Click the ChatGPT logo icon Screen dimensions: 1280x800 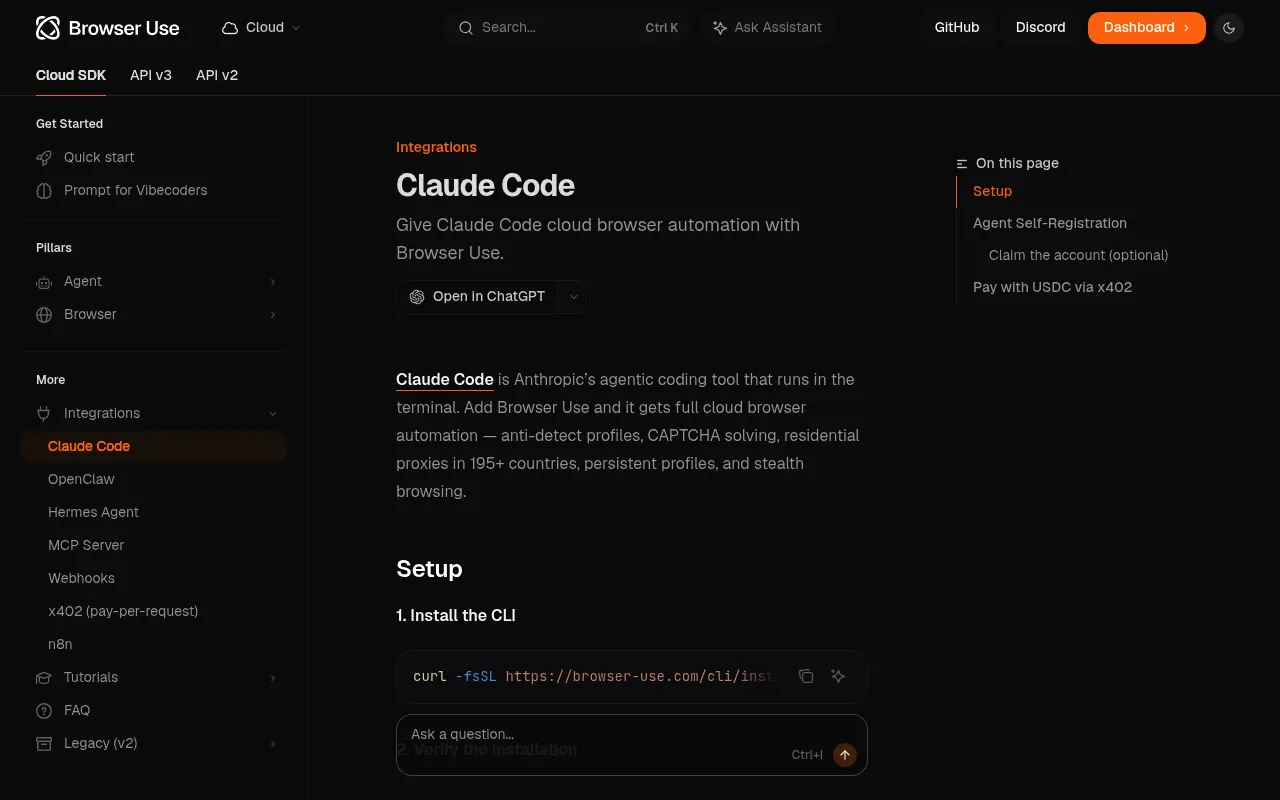click(x=417, y=297)
